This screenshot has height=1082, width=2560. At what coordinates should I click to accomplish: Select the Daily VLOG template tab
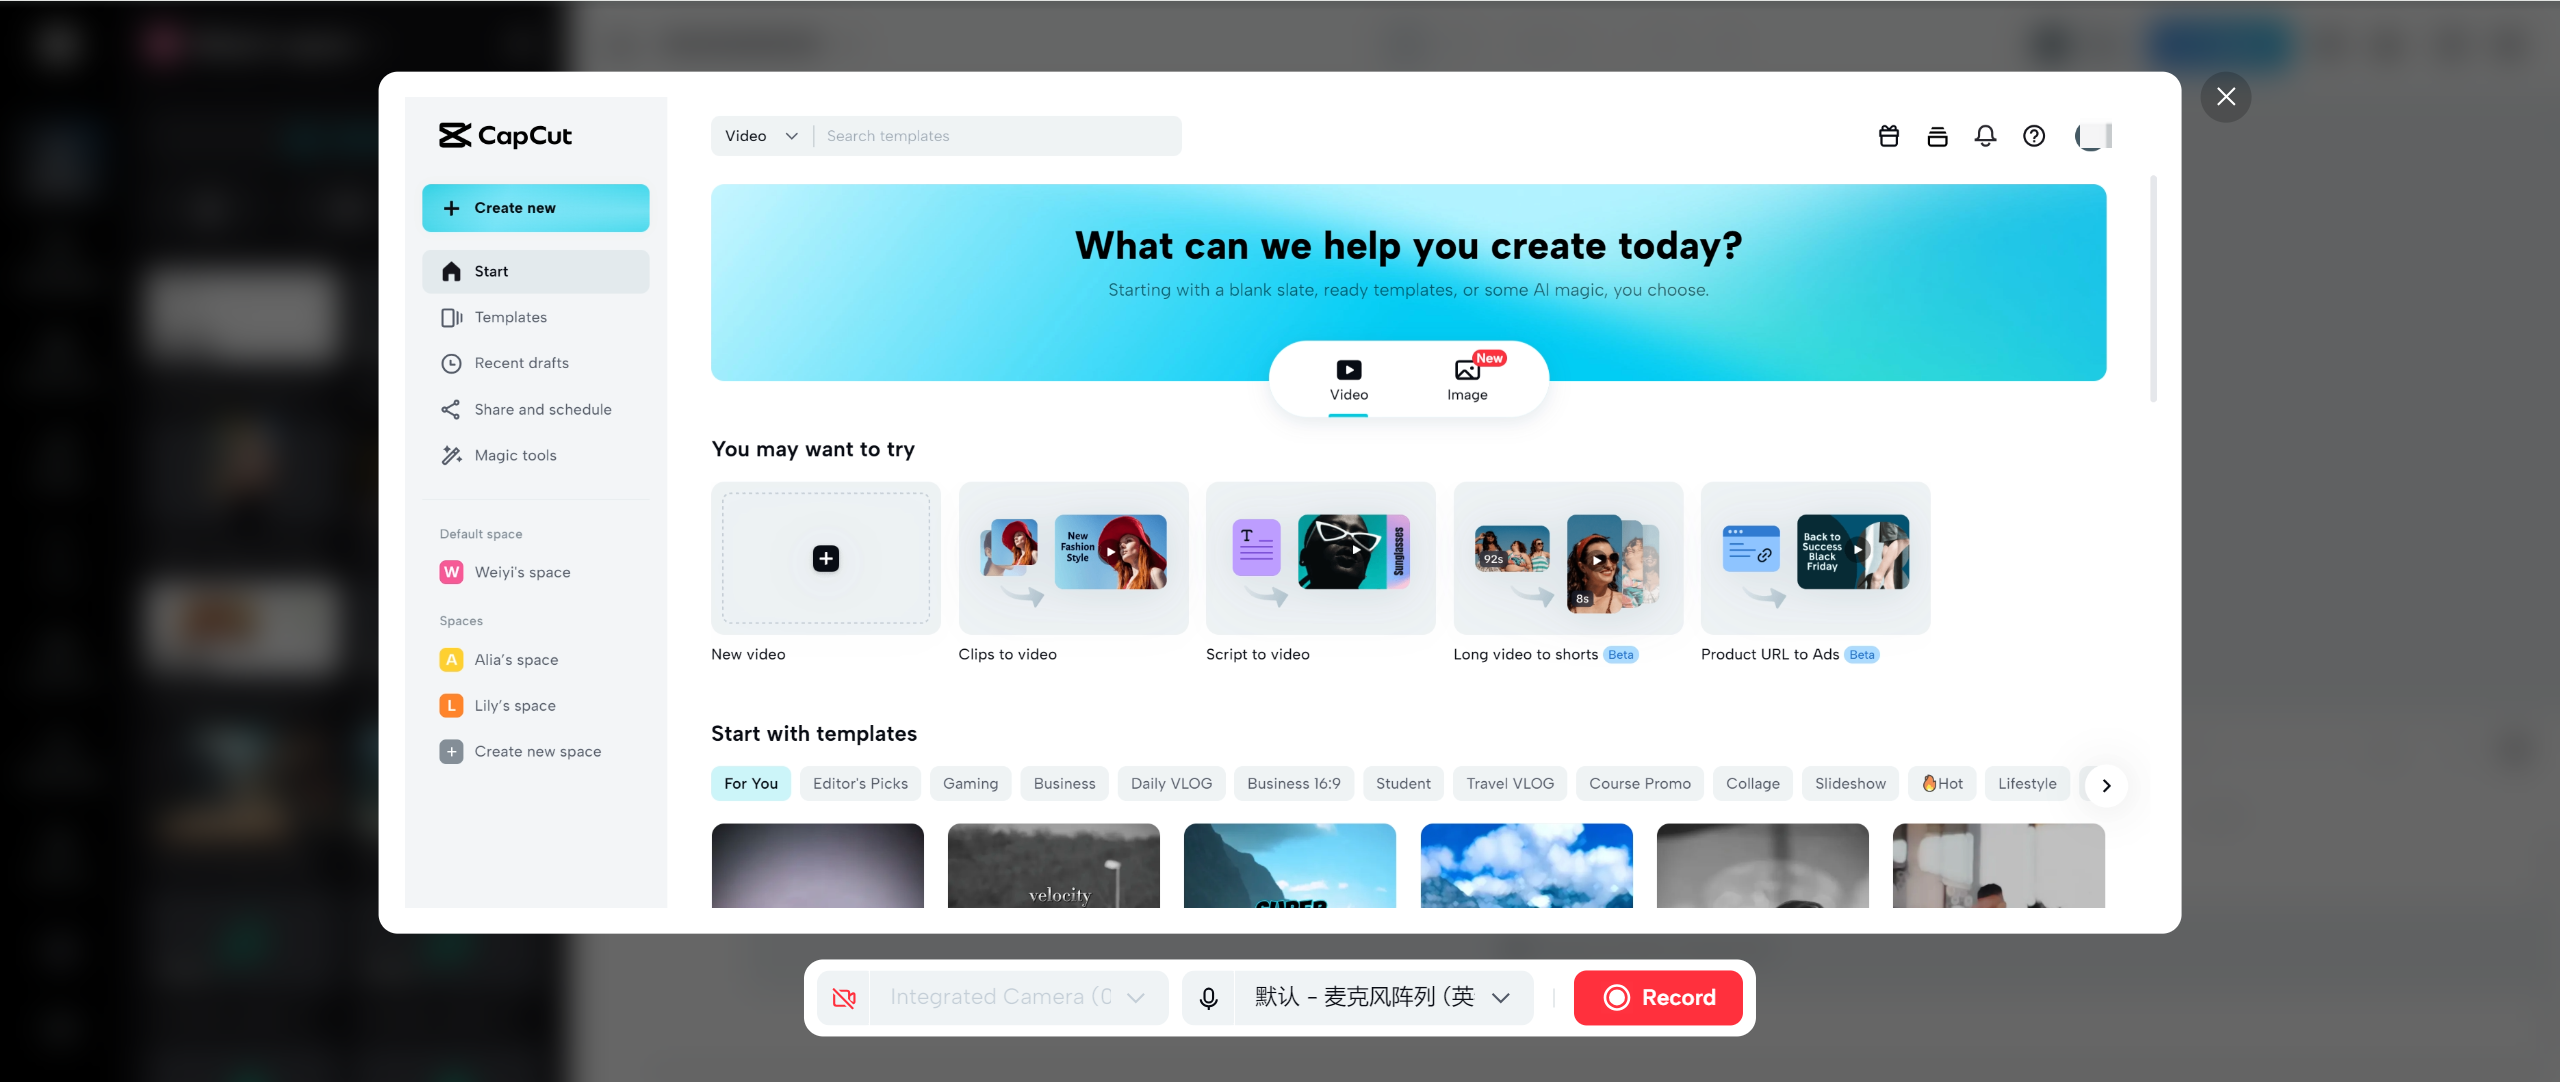click(1170, 783)
